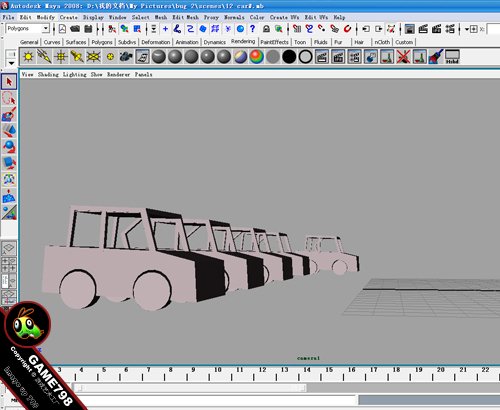The image size is (500, 410).
Task: Switch to the PaintEffects shelf tab
Action: point(274,42)
